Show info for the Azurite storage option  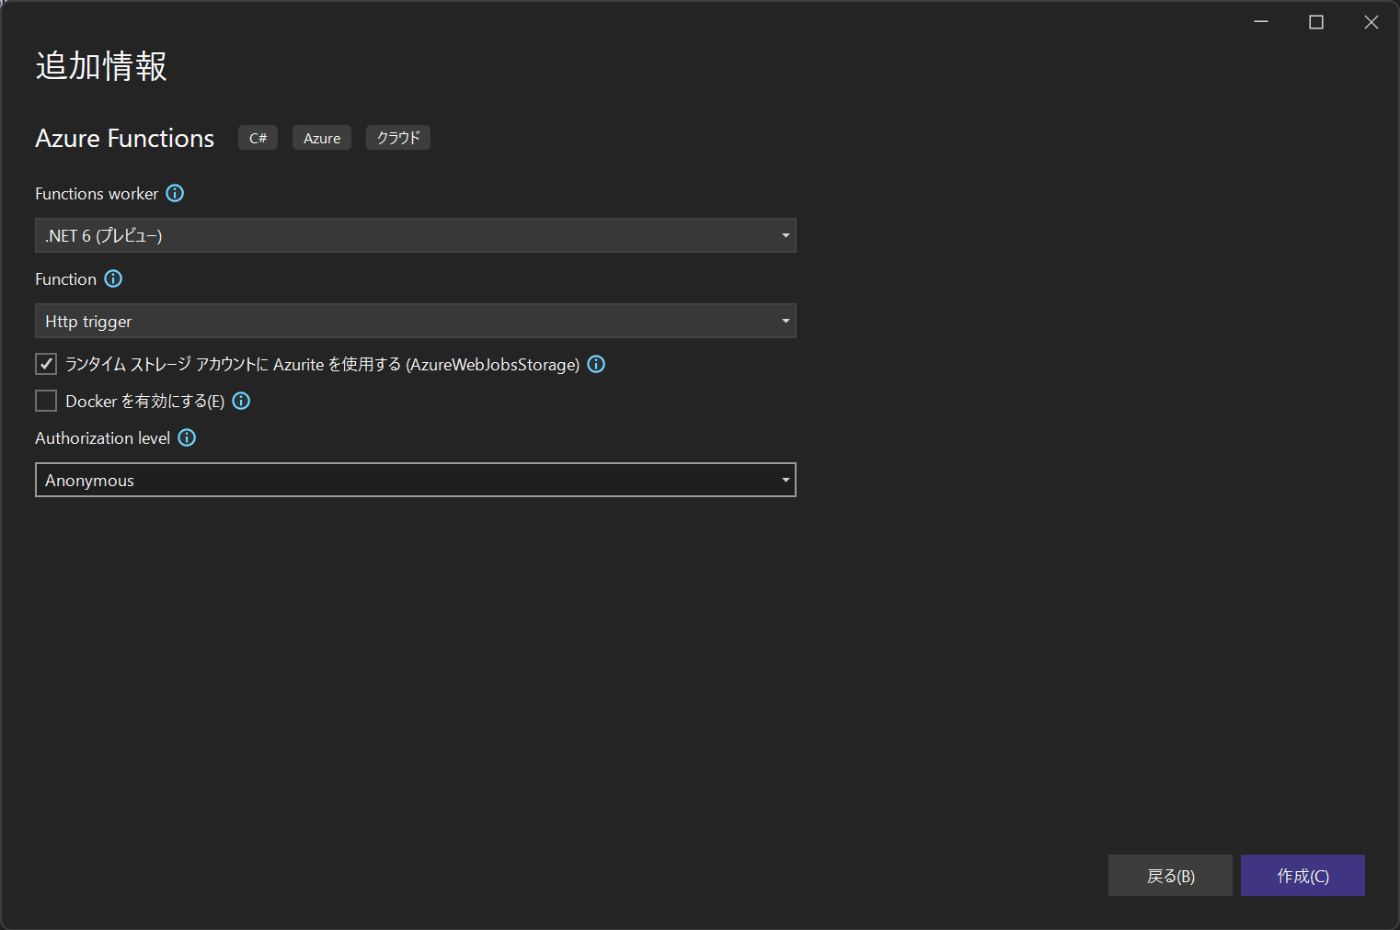pos(596,364)
